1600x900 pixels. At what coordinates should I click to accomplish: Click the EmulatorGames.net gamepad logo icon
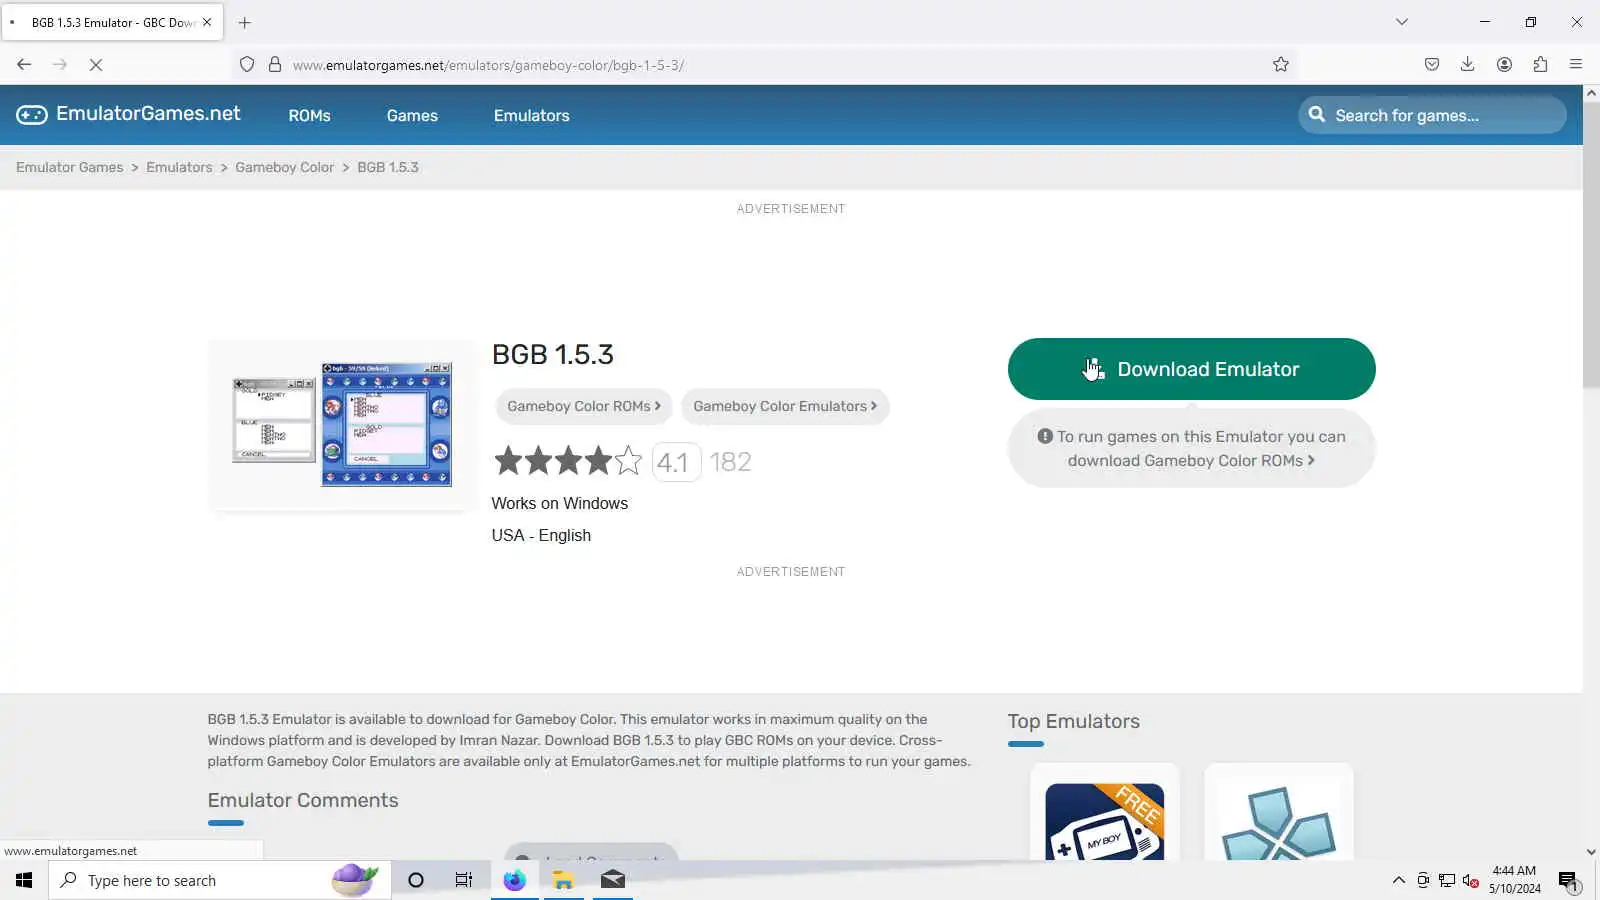[31, 115]
